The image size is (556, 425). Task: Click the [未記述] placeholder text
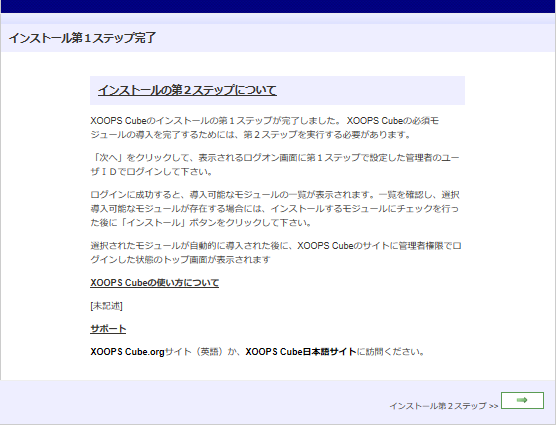(x=106, y=306)
